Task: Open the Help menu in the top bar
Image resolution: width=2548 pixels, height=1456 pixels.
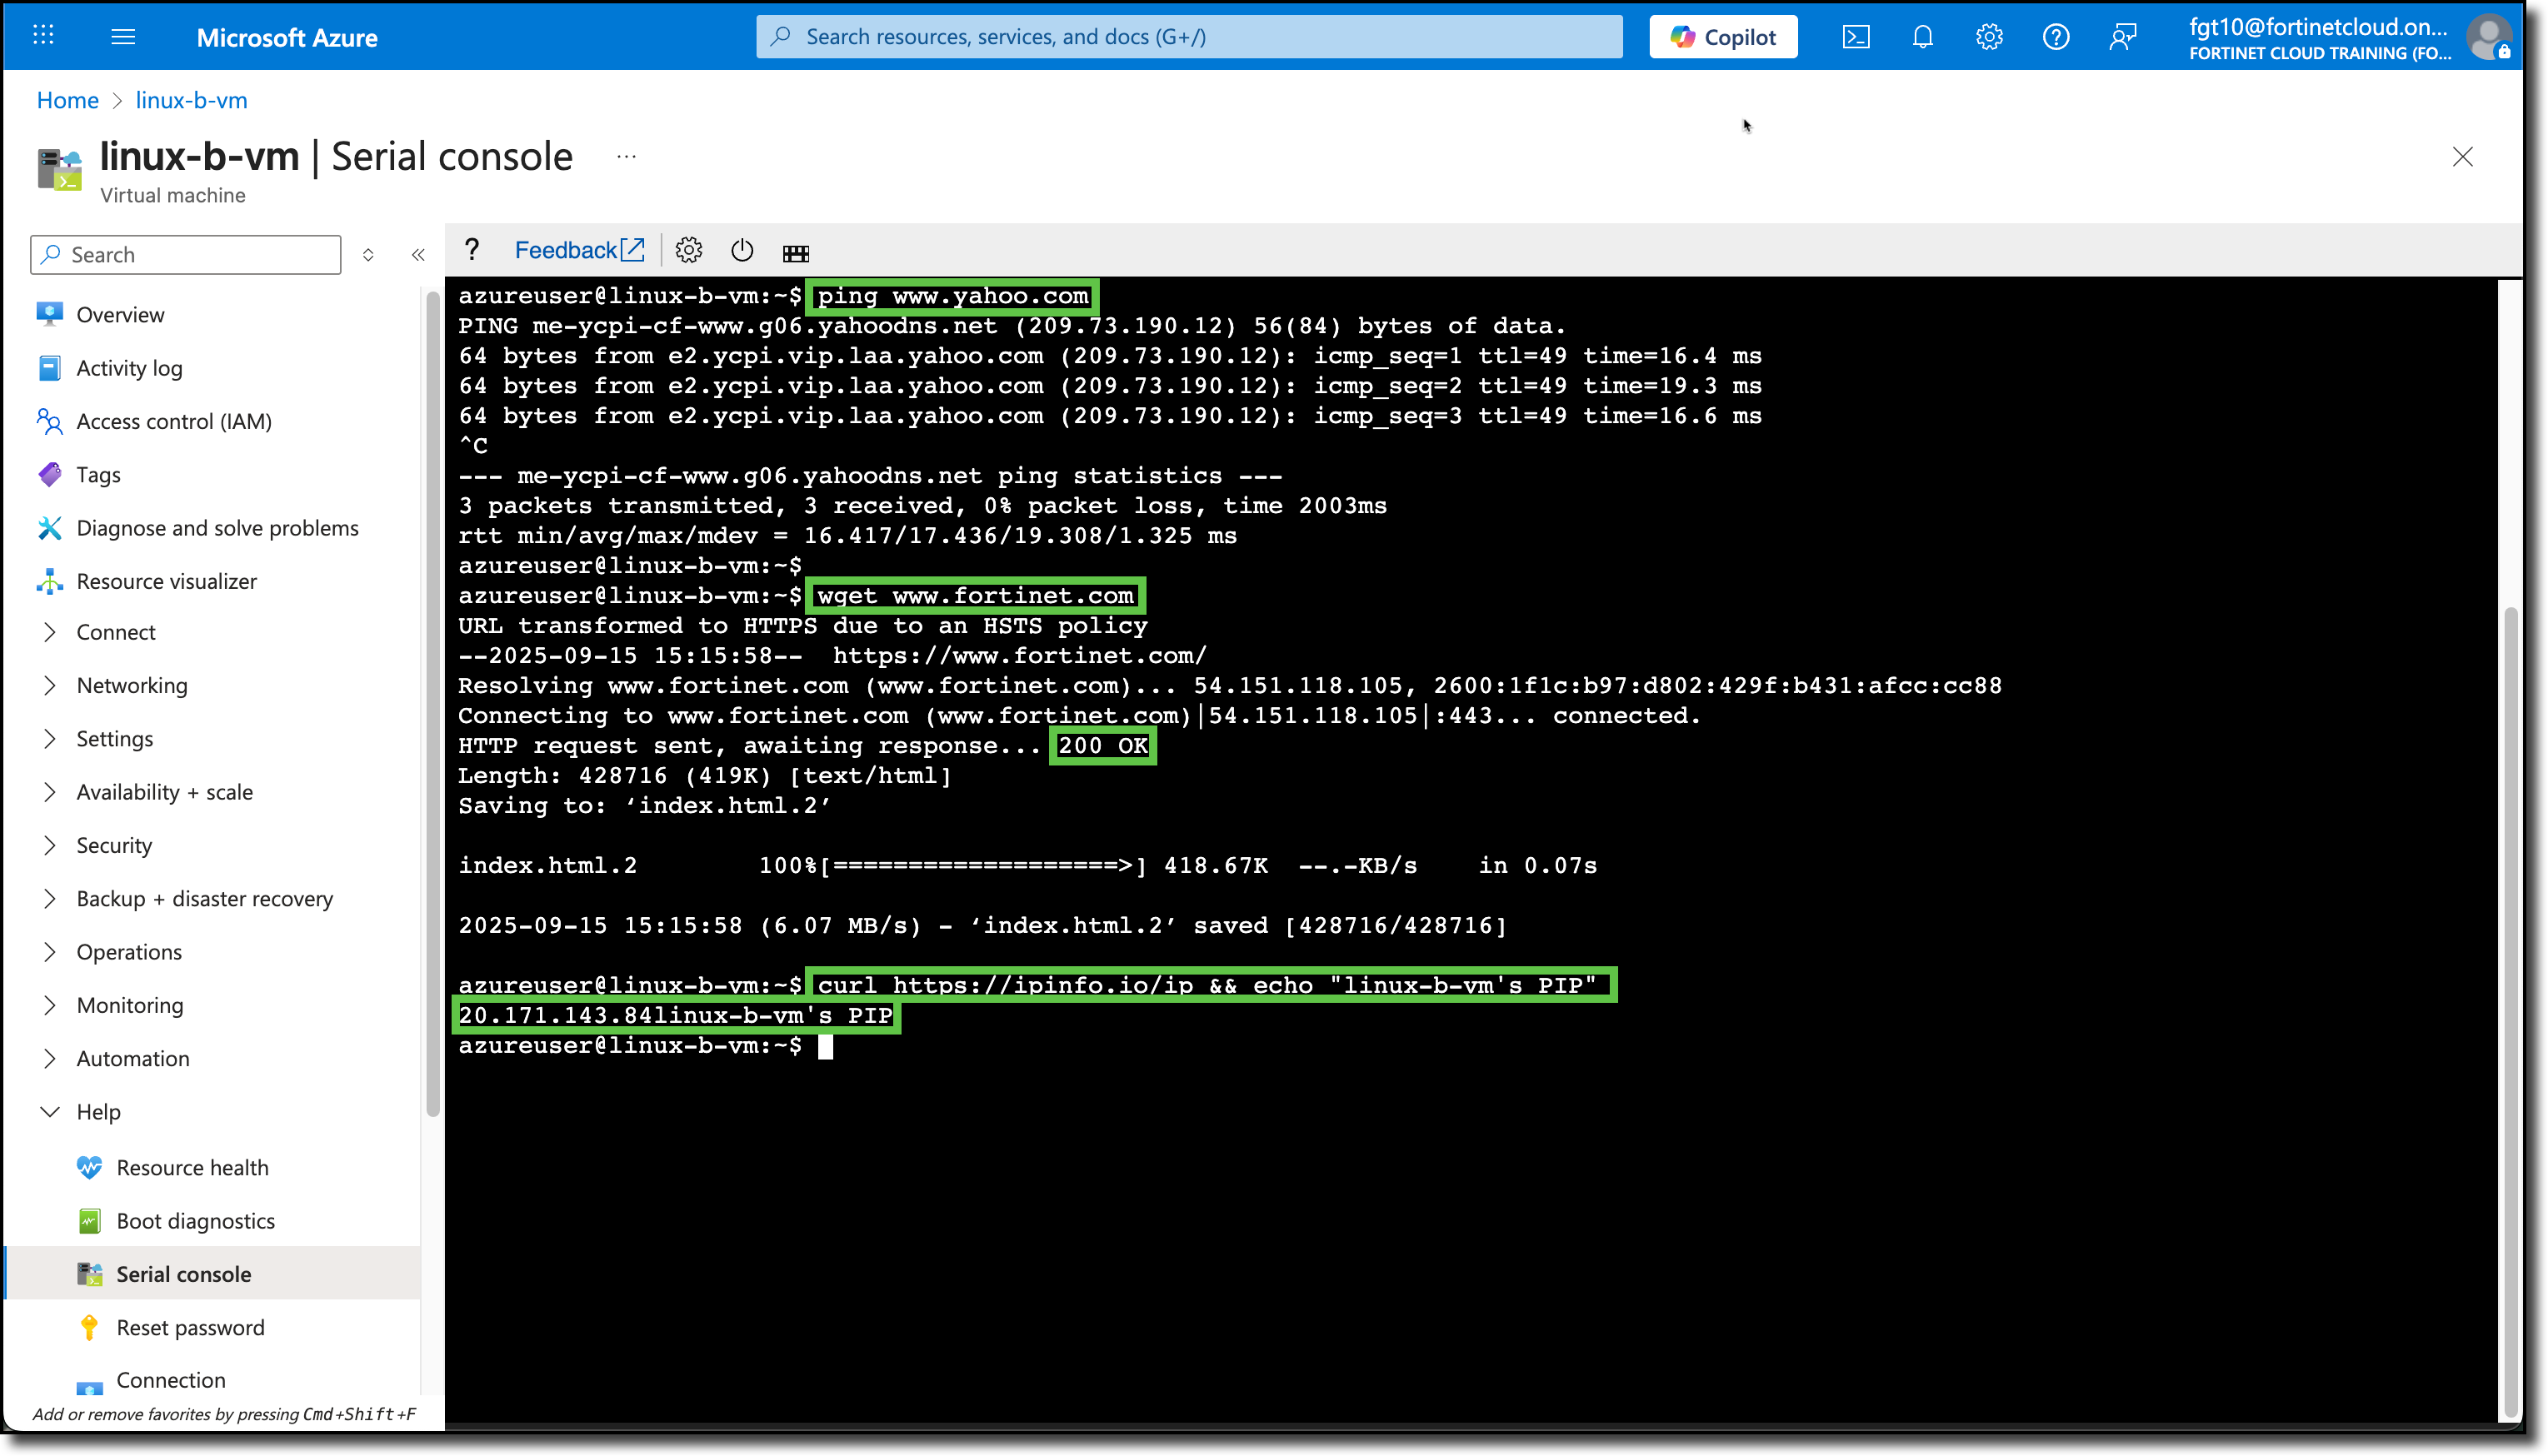Action: [x=2056, y=36]
